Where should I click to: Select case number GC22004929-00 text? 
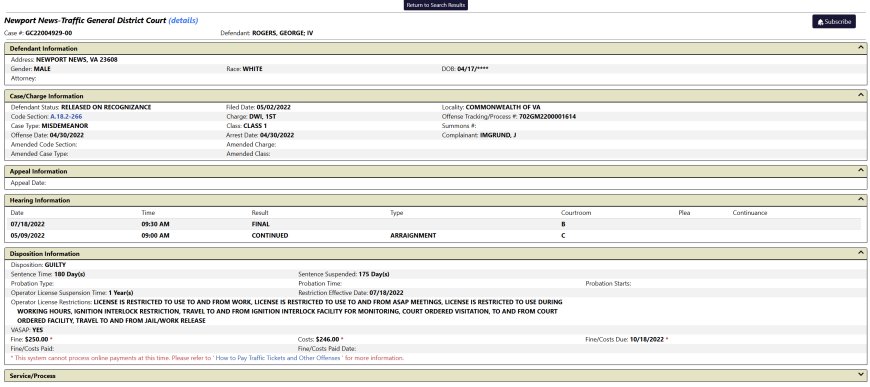point(49,33)
